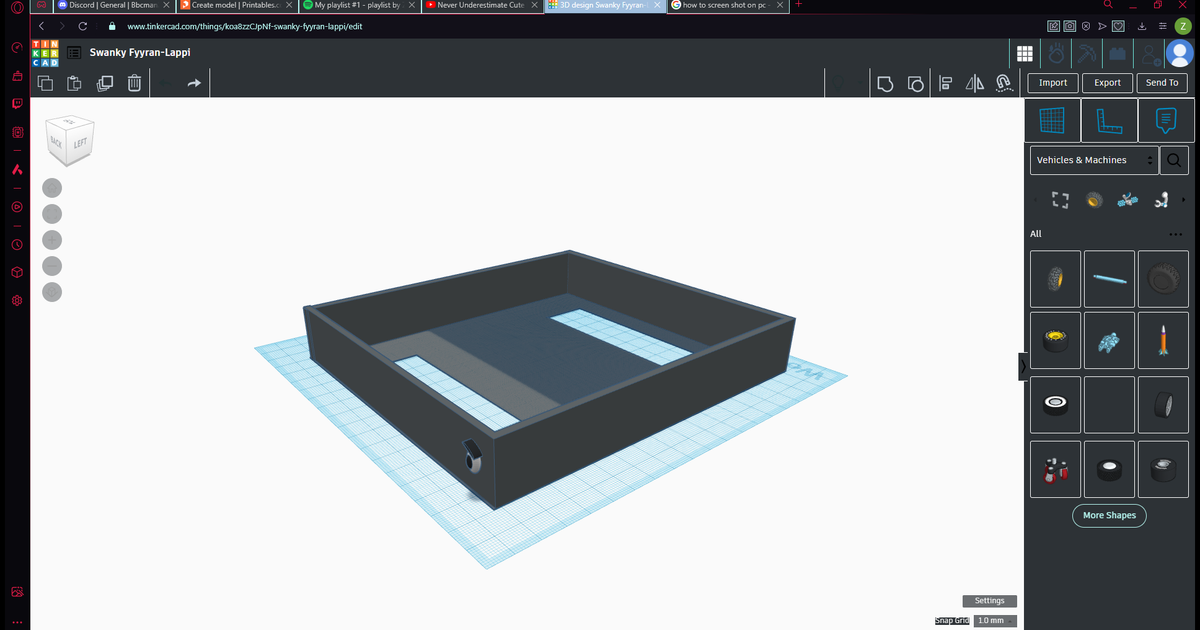This screenshot has width=1200, height=630.
Task: Select the Ungroup tool
Action: click(x=916, y=83)
